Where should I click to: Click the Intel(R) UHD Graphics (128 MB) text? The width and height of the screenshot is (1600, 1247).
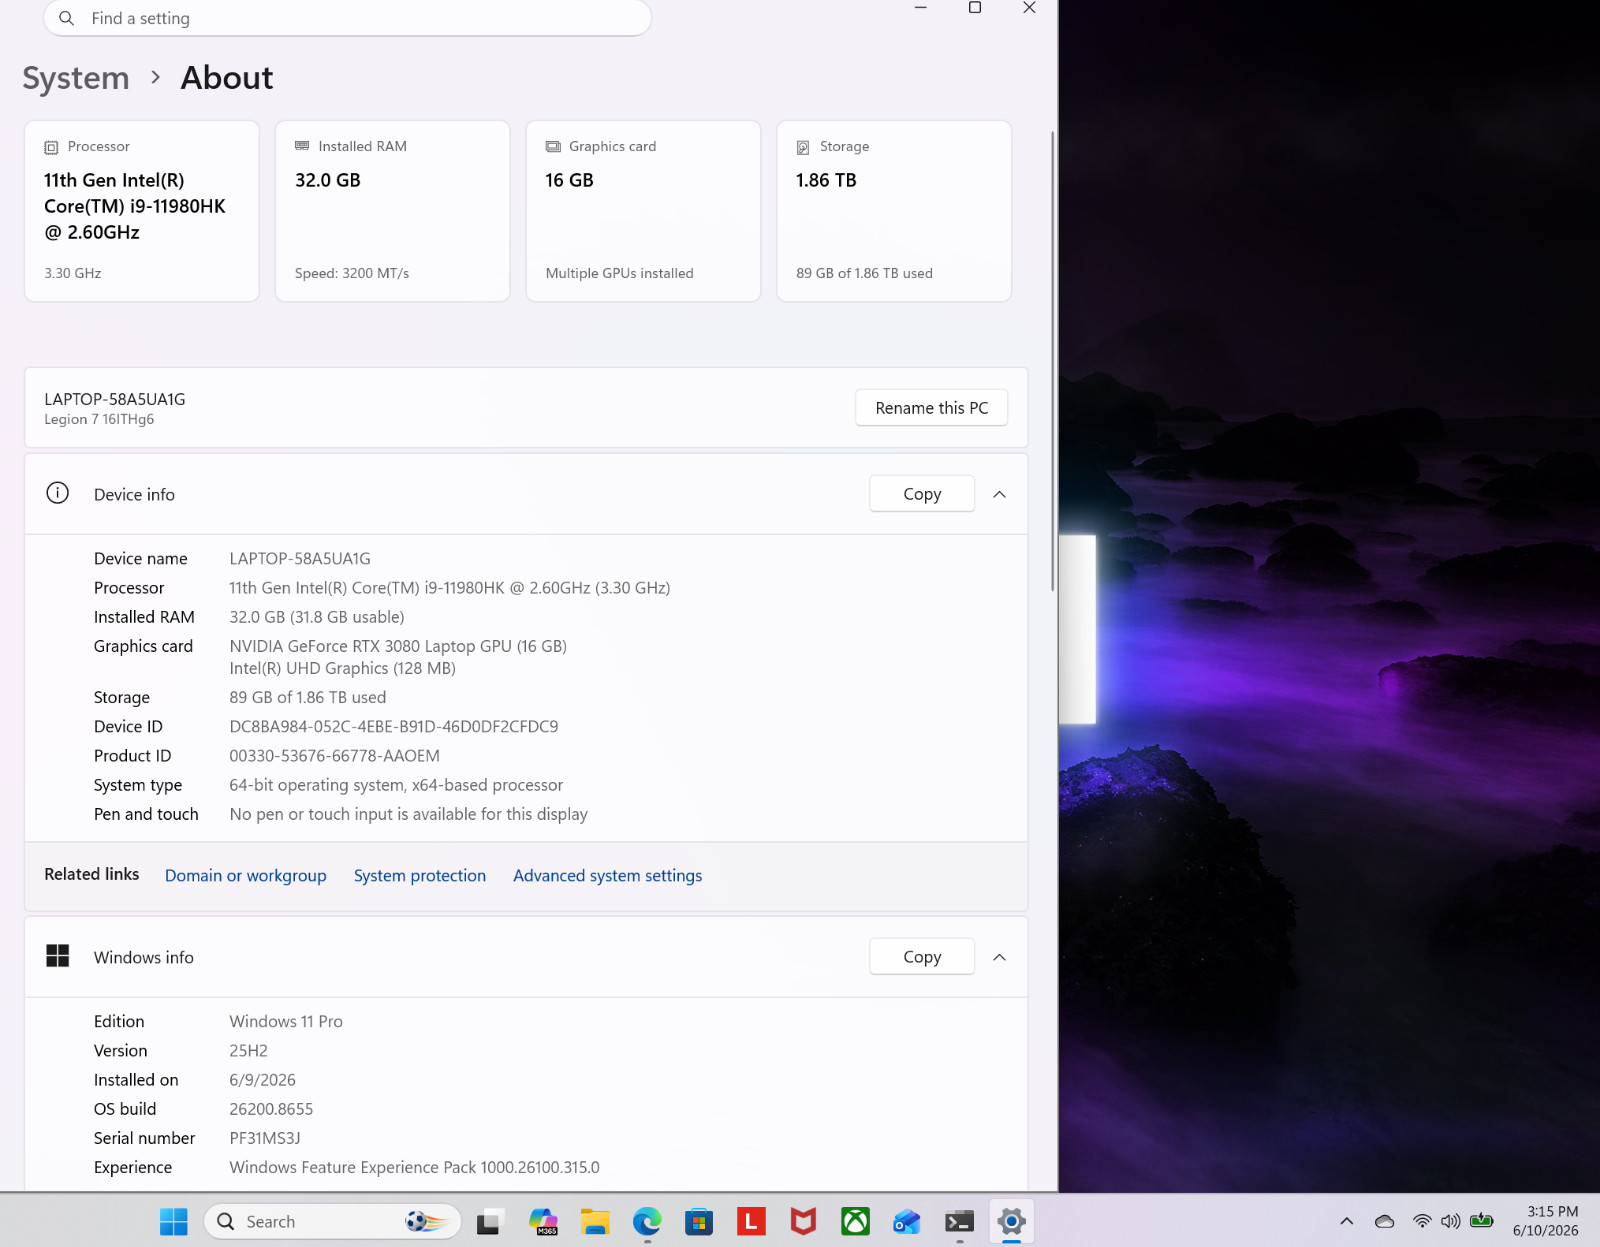click(x=343, y=668)
